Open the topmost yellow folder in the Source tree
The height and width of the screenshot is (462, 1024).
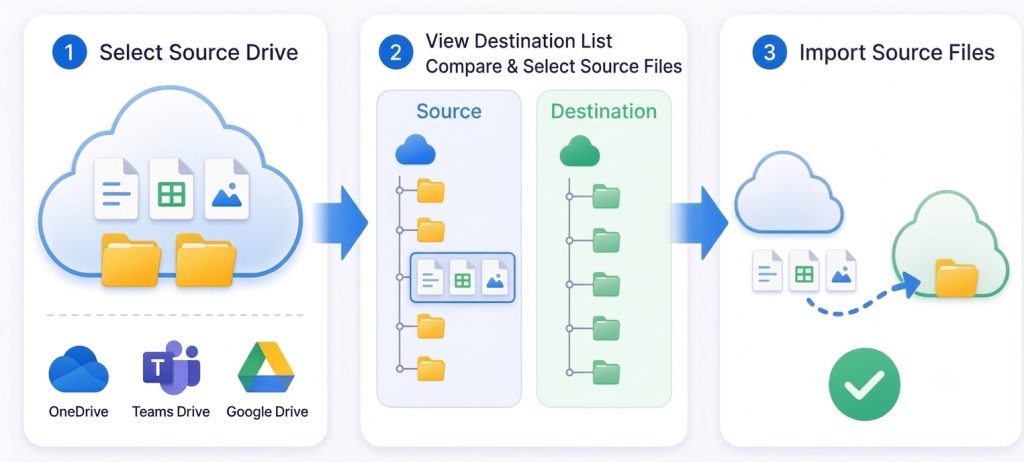pos(430,190)
